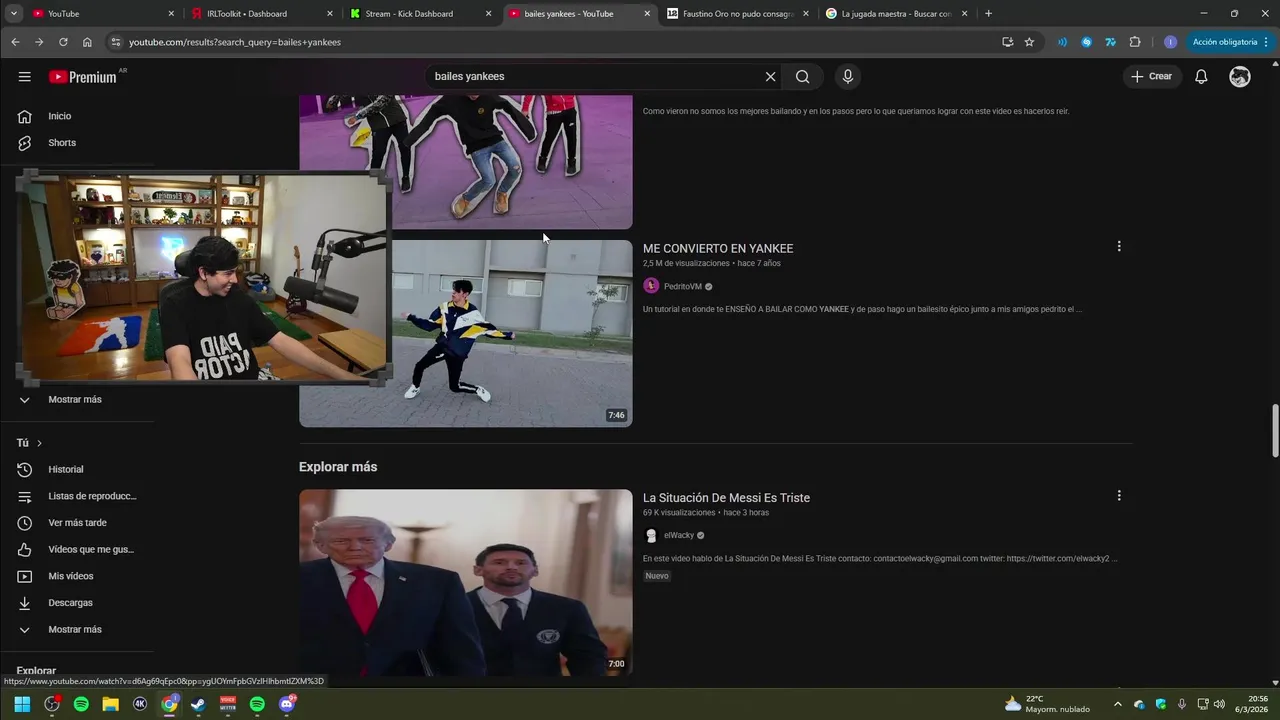Start voice search with the microphone
Image resolution: width=1280 pixels, height=720 pixels.
click(x=848, y=77)
